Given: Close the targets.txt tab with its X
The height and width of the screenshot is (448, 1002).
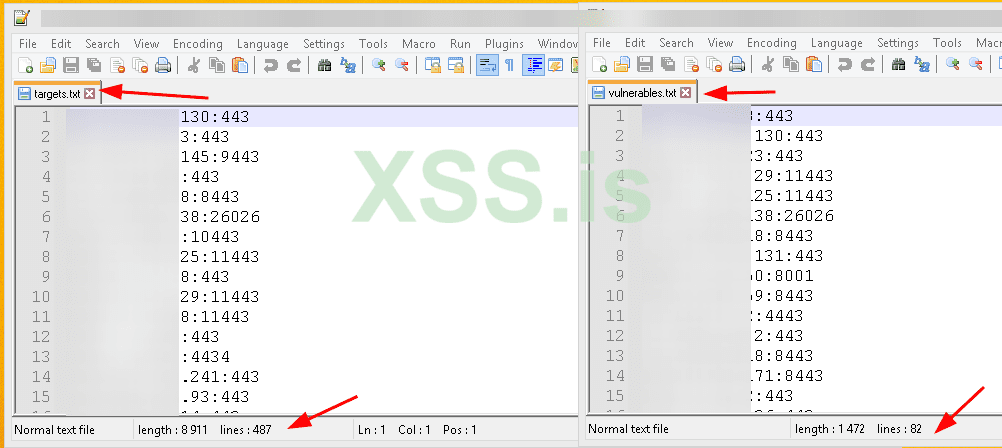Looking at the screenshot, I should click(x=89, y=94).
